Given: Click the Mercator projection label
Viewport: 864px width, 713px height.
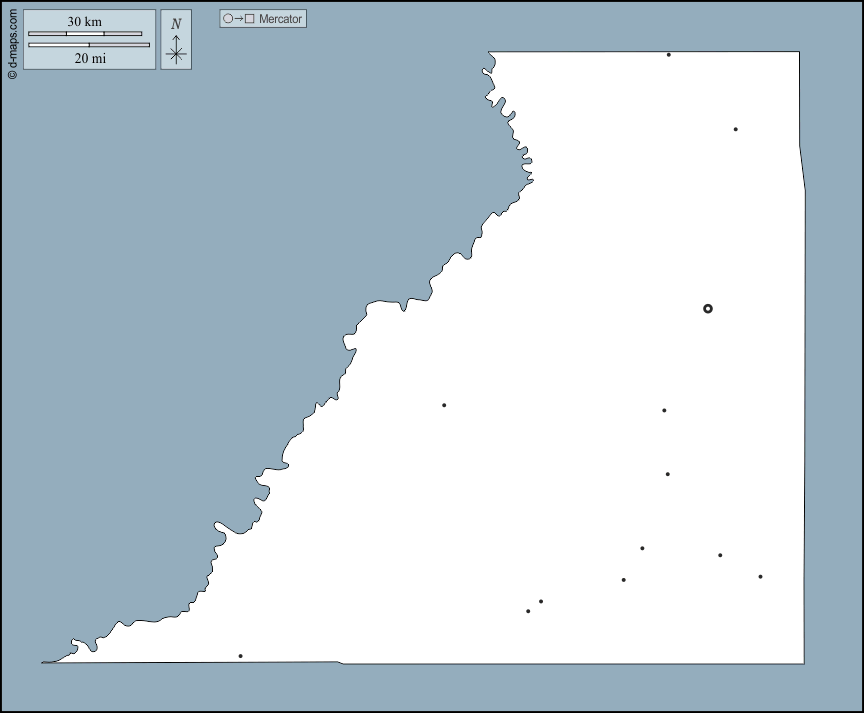Looking at the screenshot, I should pos(280,19).
